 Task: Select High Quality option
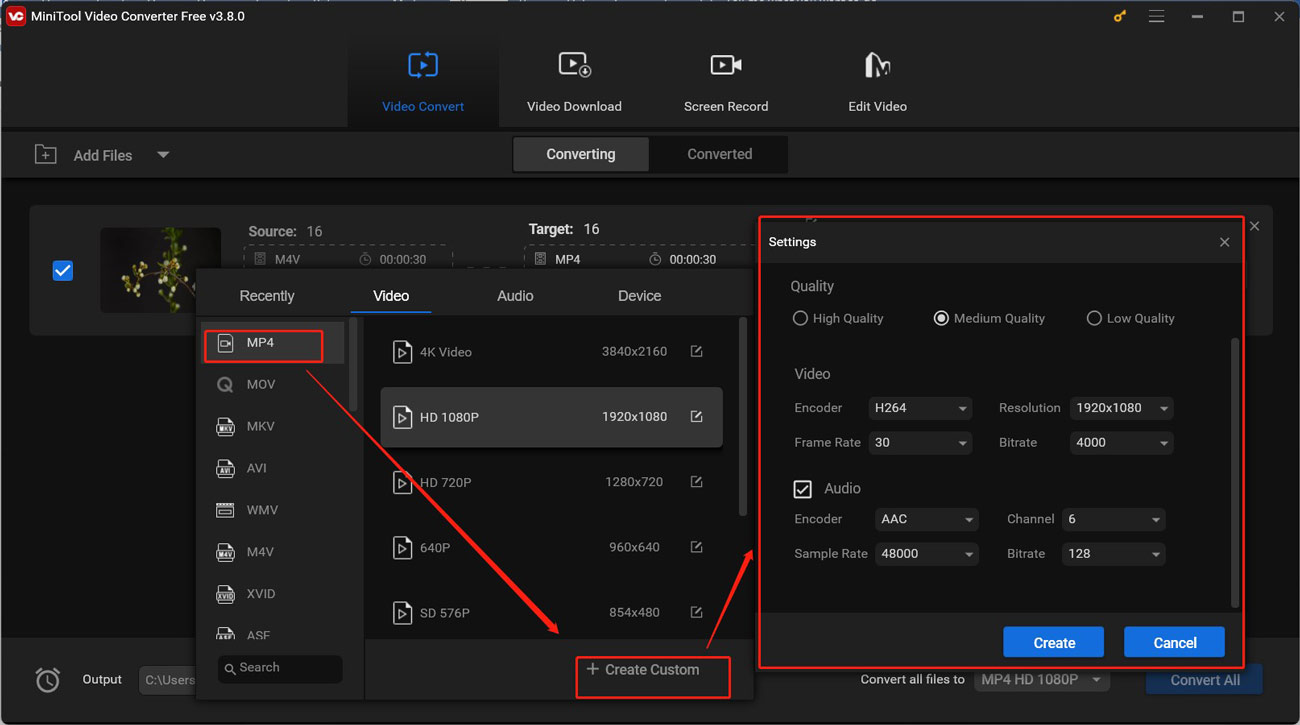838,318
